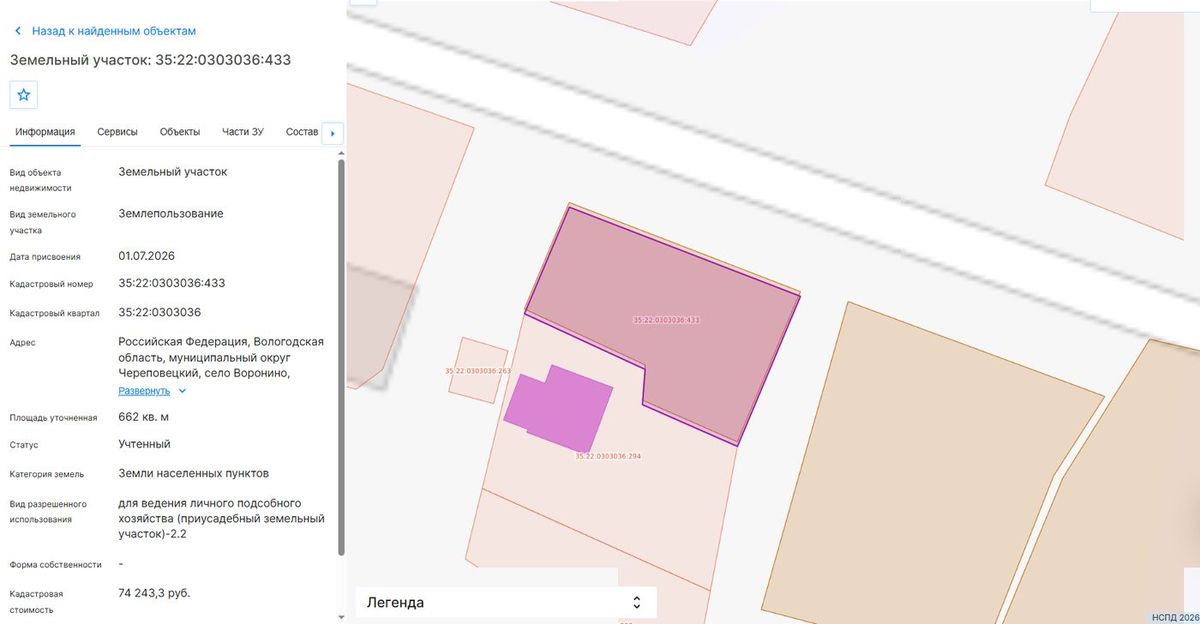Click the permitted use text для ведения личного
Screen dimensions: 1200x624
coord(222,519)
